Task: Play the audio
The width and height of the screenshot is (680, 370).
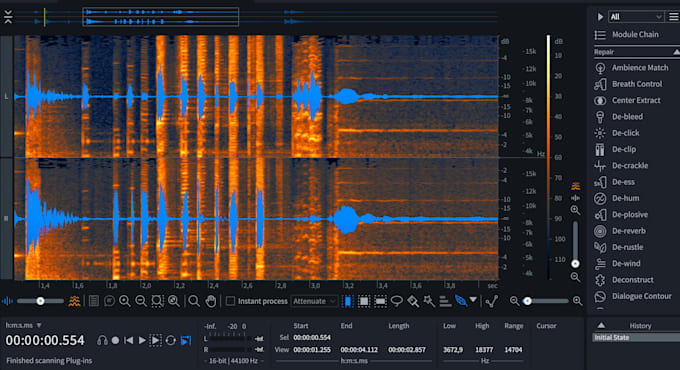Action: click(x=142, y=341)
